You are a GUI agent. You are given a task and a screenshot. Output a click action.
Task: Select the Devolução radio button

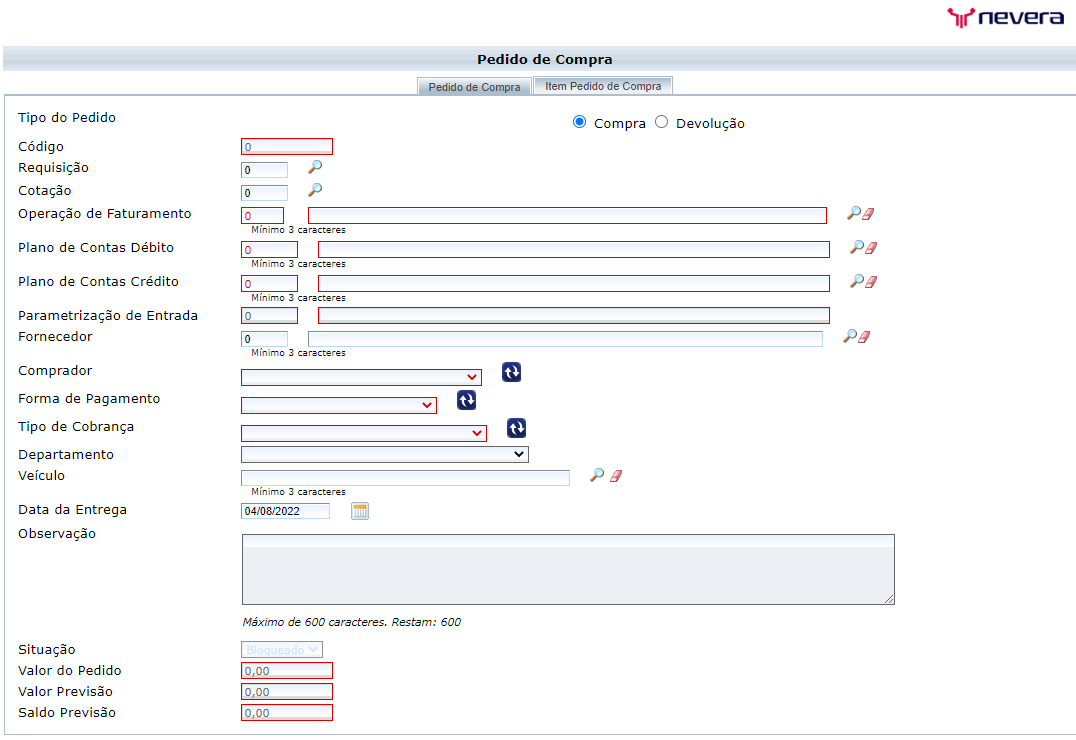click(661, 121)
